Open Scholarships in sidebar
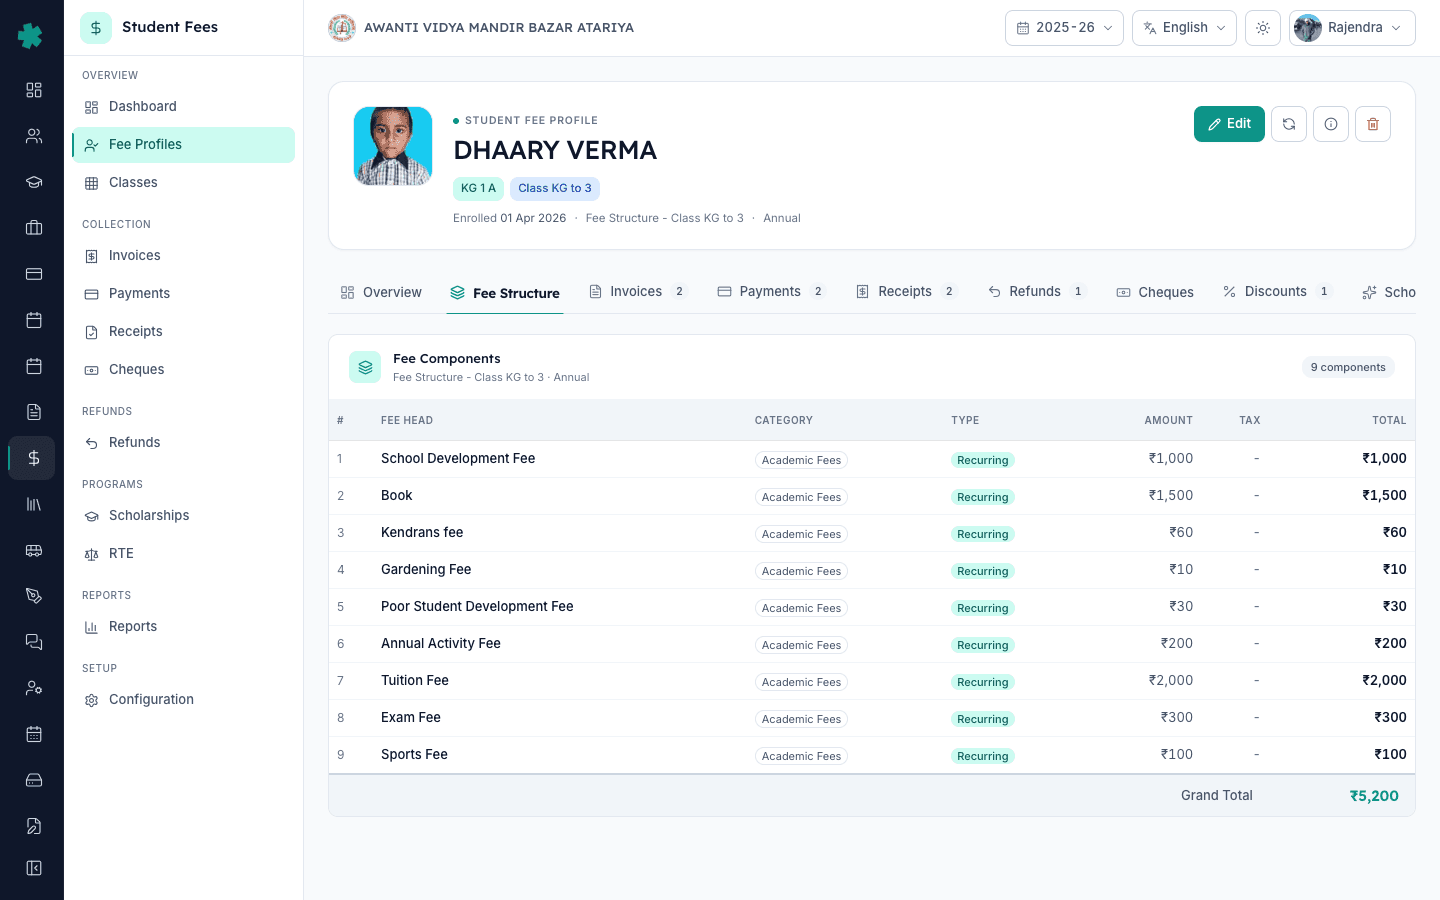This screenshot has width=1440, height=900. click(183, 516)
